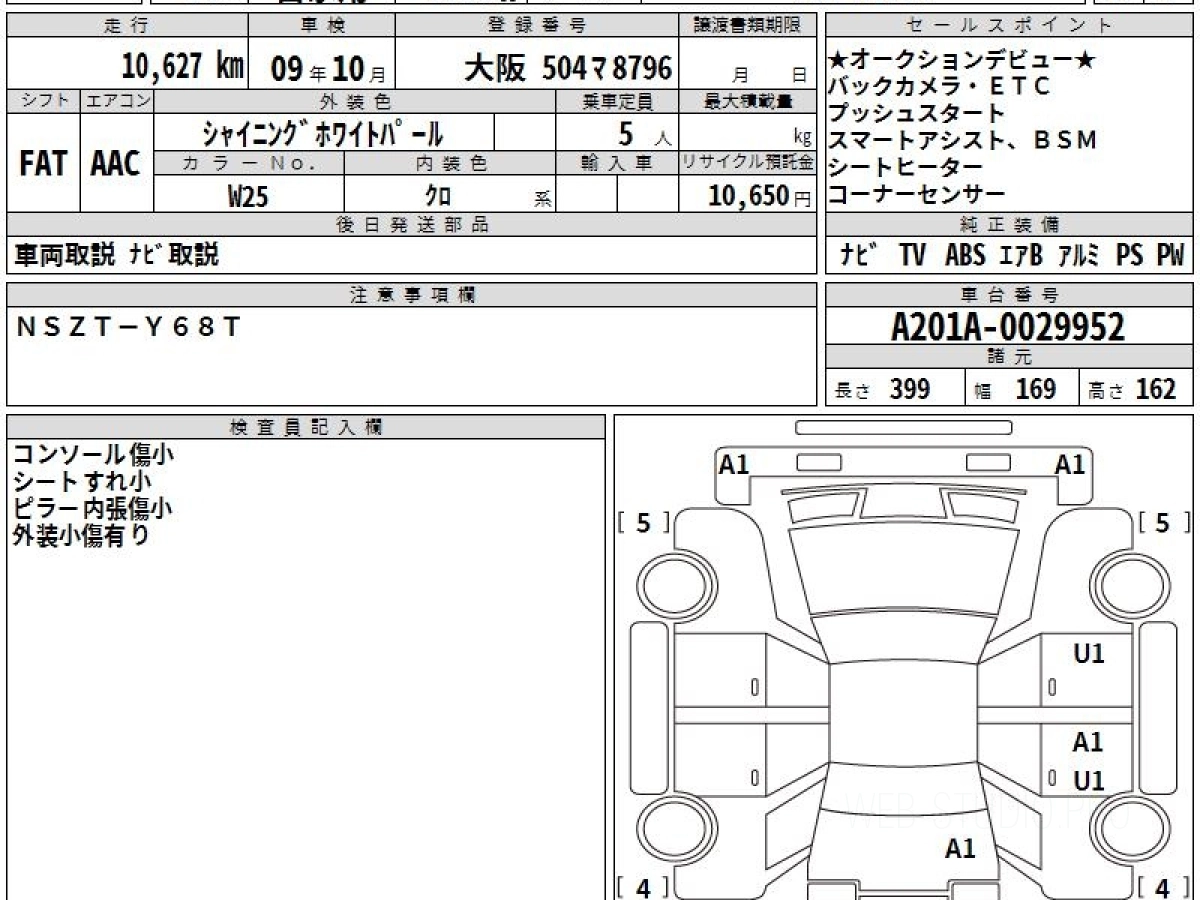Image resolution: width=1200 pixels, height=900 pixels.
Task: Click the A1 mark near the diagram bottom
Action: tap(960, 849)
